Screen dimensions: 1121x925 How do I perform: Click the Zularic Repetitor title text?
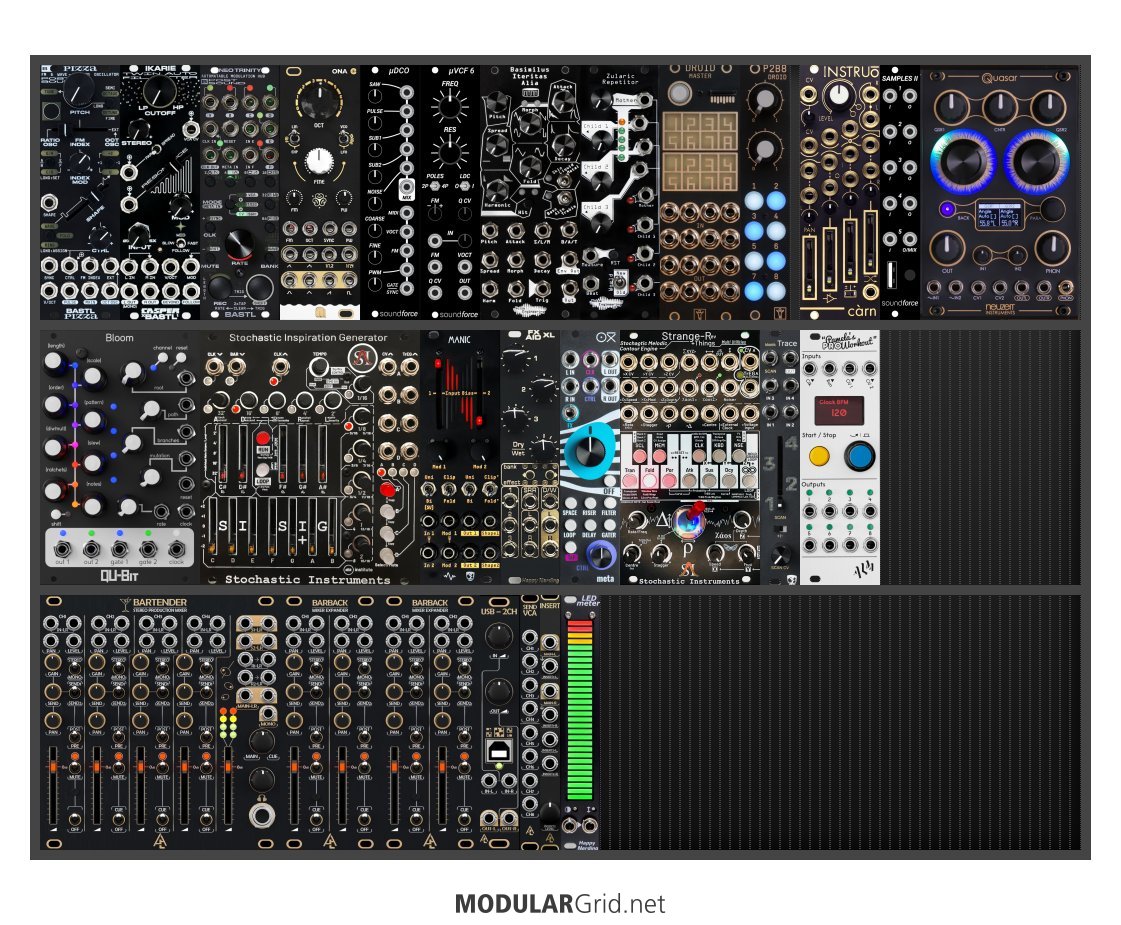tap(620, 79)
